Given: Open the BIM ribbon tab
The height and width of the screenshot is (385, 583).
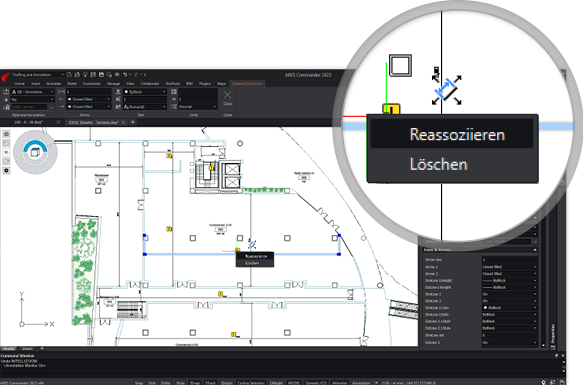Looking at the screenshot, I should coord(190,84).
